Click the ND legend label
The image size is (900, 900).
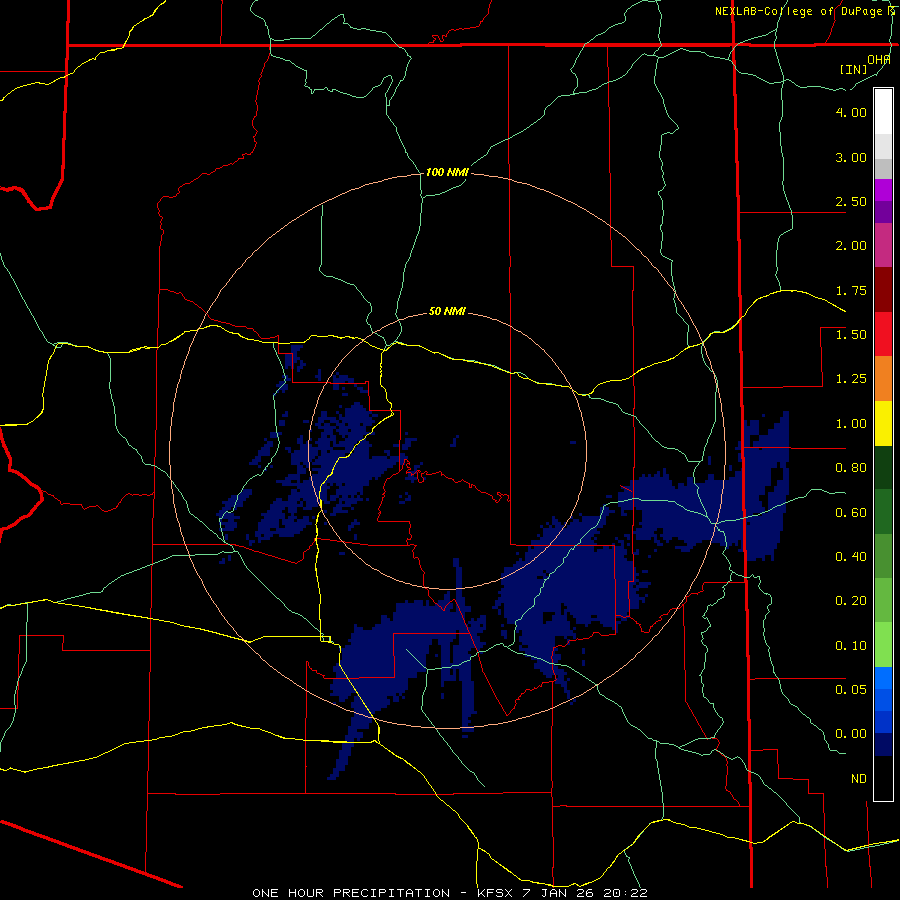859,779
